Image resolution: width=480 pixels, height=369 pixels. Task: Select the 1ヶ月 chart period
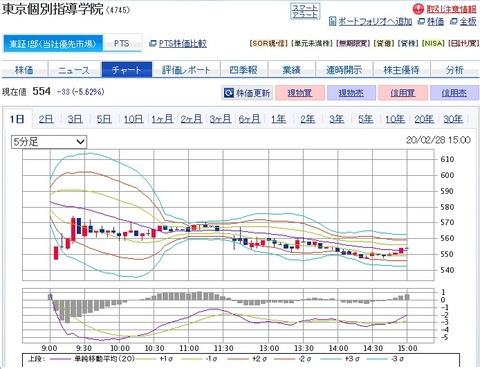click(x=162, y=119)
